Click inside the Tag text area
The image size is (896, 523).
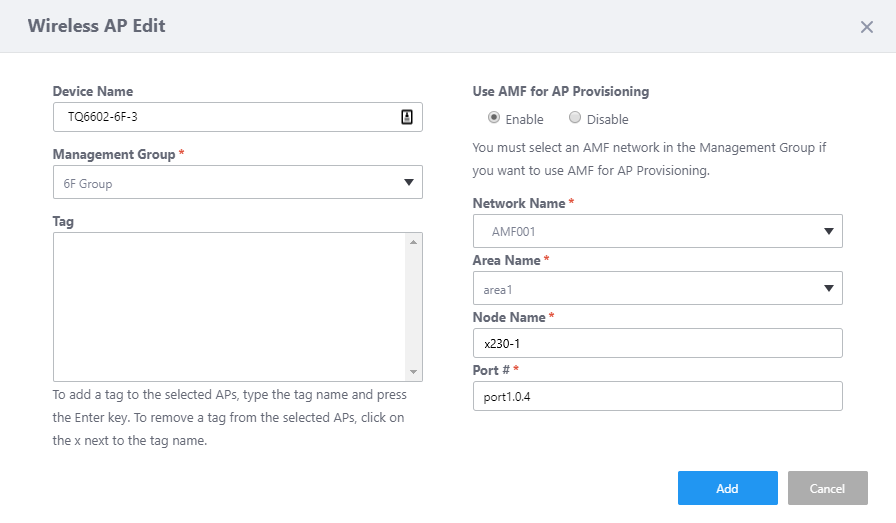[x=229, y=307]
